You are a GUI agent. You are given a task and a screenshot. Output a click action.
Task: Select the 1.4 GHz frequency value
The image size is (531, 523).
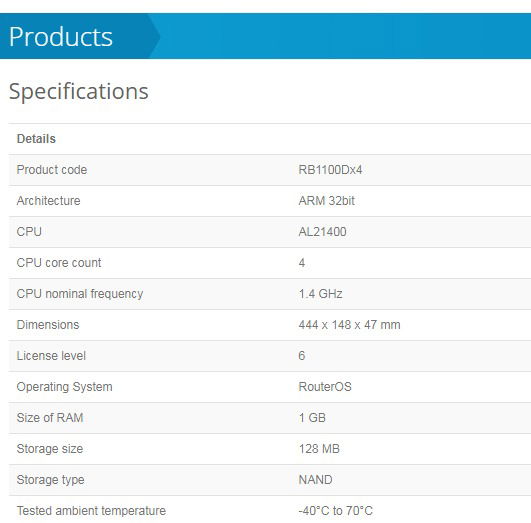pyautogui.click(x=320, y=294)
